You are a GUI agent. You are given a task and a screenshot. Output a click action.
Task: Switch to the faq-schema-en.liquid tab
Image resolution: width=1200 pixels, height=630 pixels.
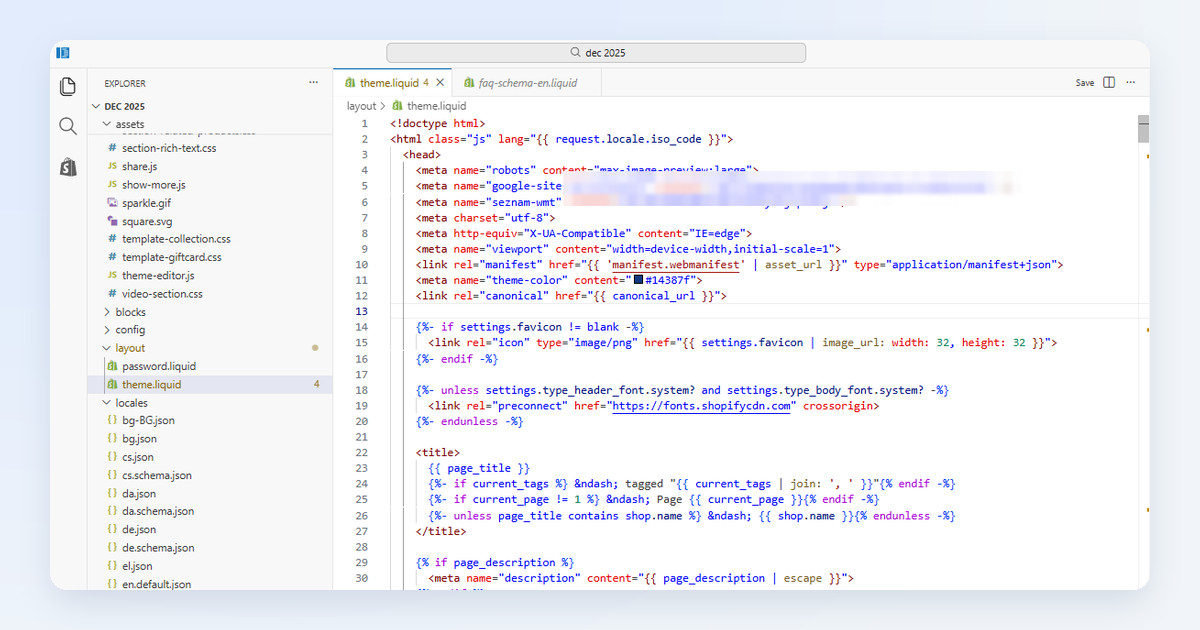(x=527, y=83)
